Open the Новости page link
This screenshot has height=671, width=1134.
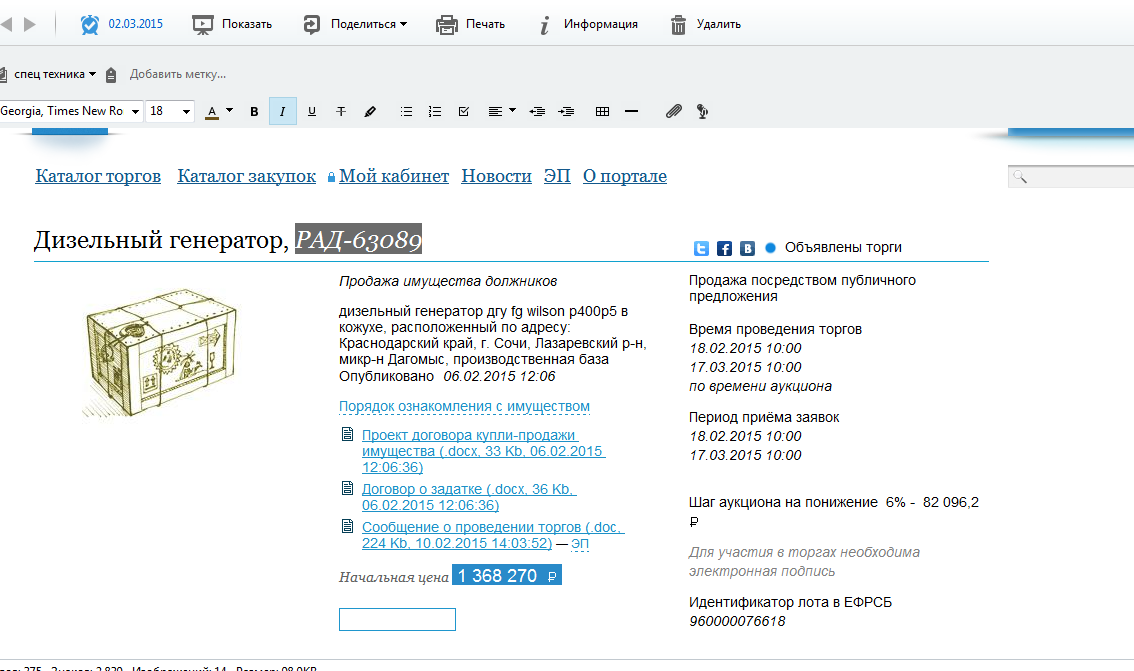pos(496,176)
